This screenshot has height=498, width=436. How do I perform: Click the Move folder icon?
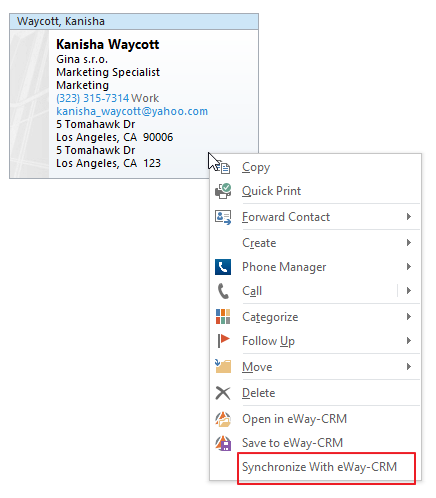(223, 366)
